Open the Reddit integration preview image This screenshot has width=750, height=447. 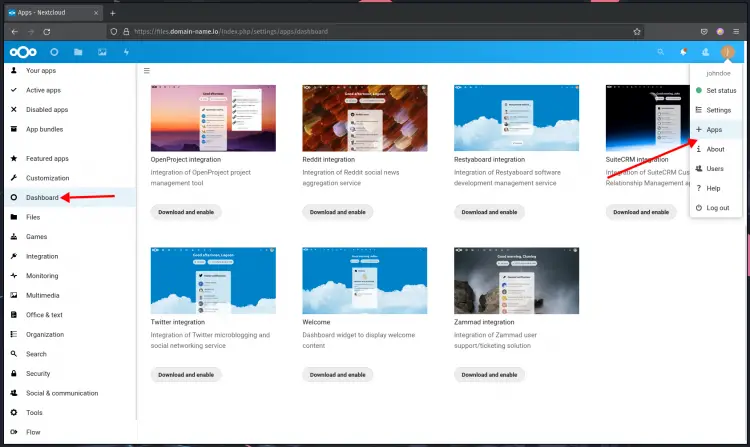[365, 118]
